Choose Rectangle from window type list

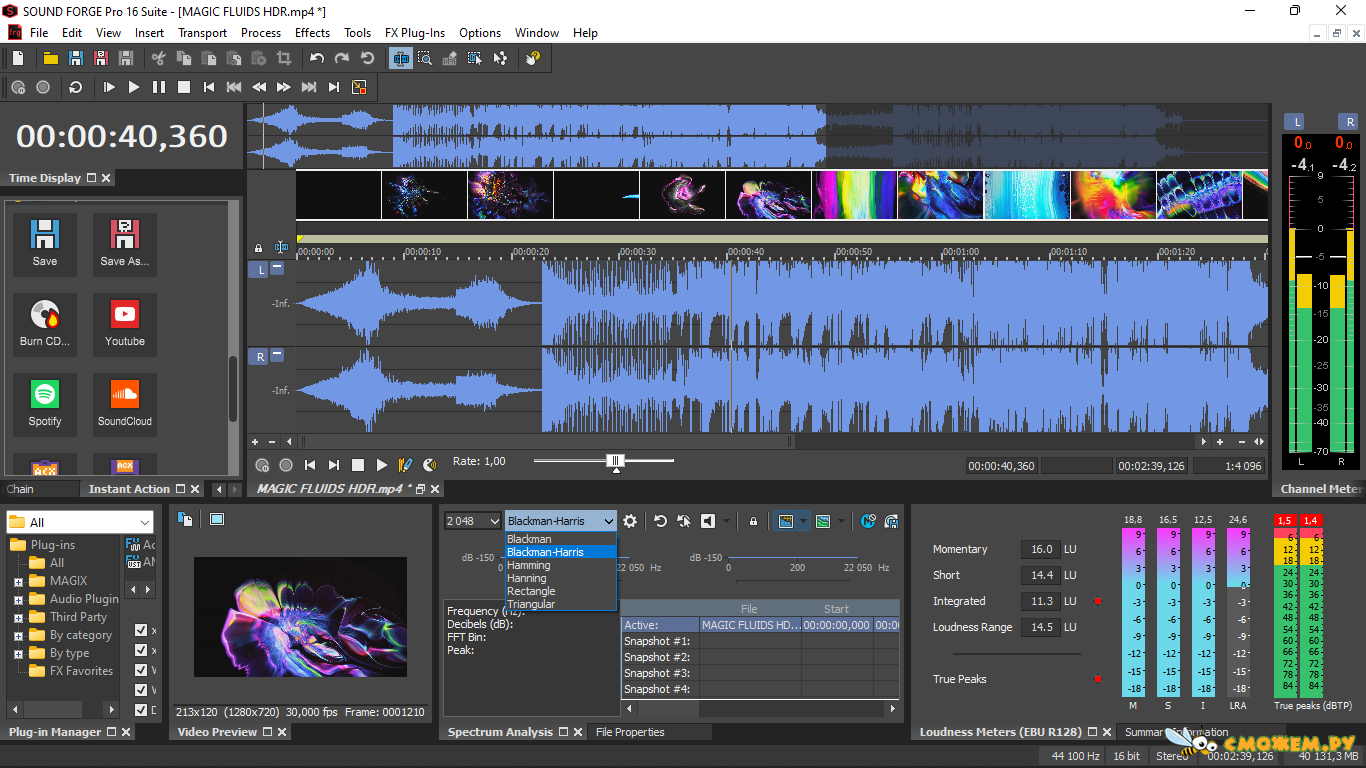coord(561,591)
